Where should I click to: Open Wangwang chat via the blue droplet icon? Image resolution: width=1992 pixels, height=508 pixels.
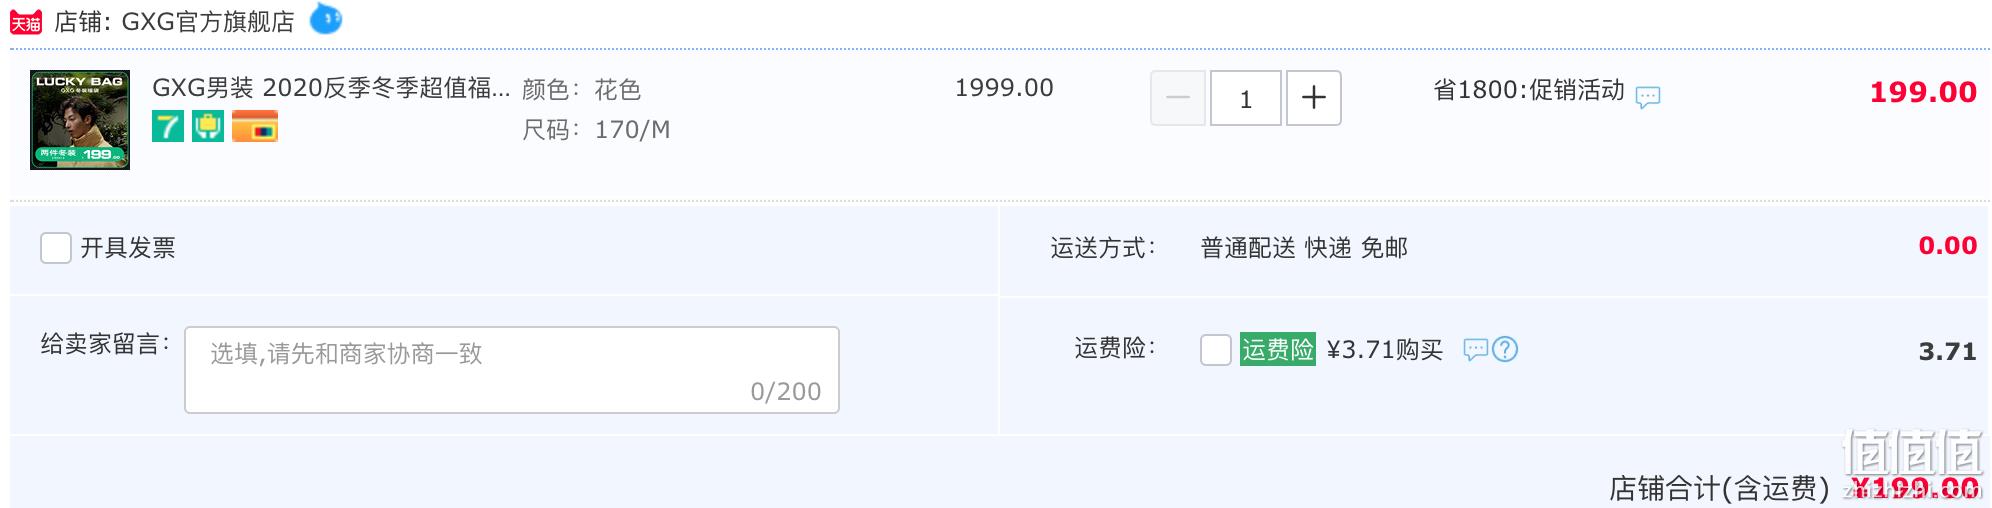[x=326, y=19]
